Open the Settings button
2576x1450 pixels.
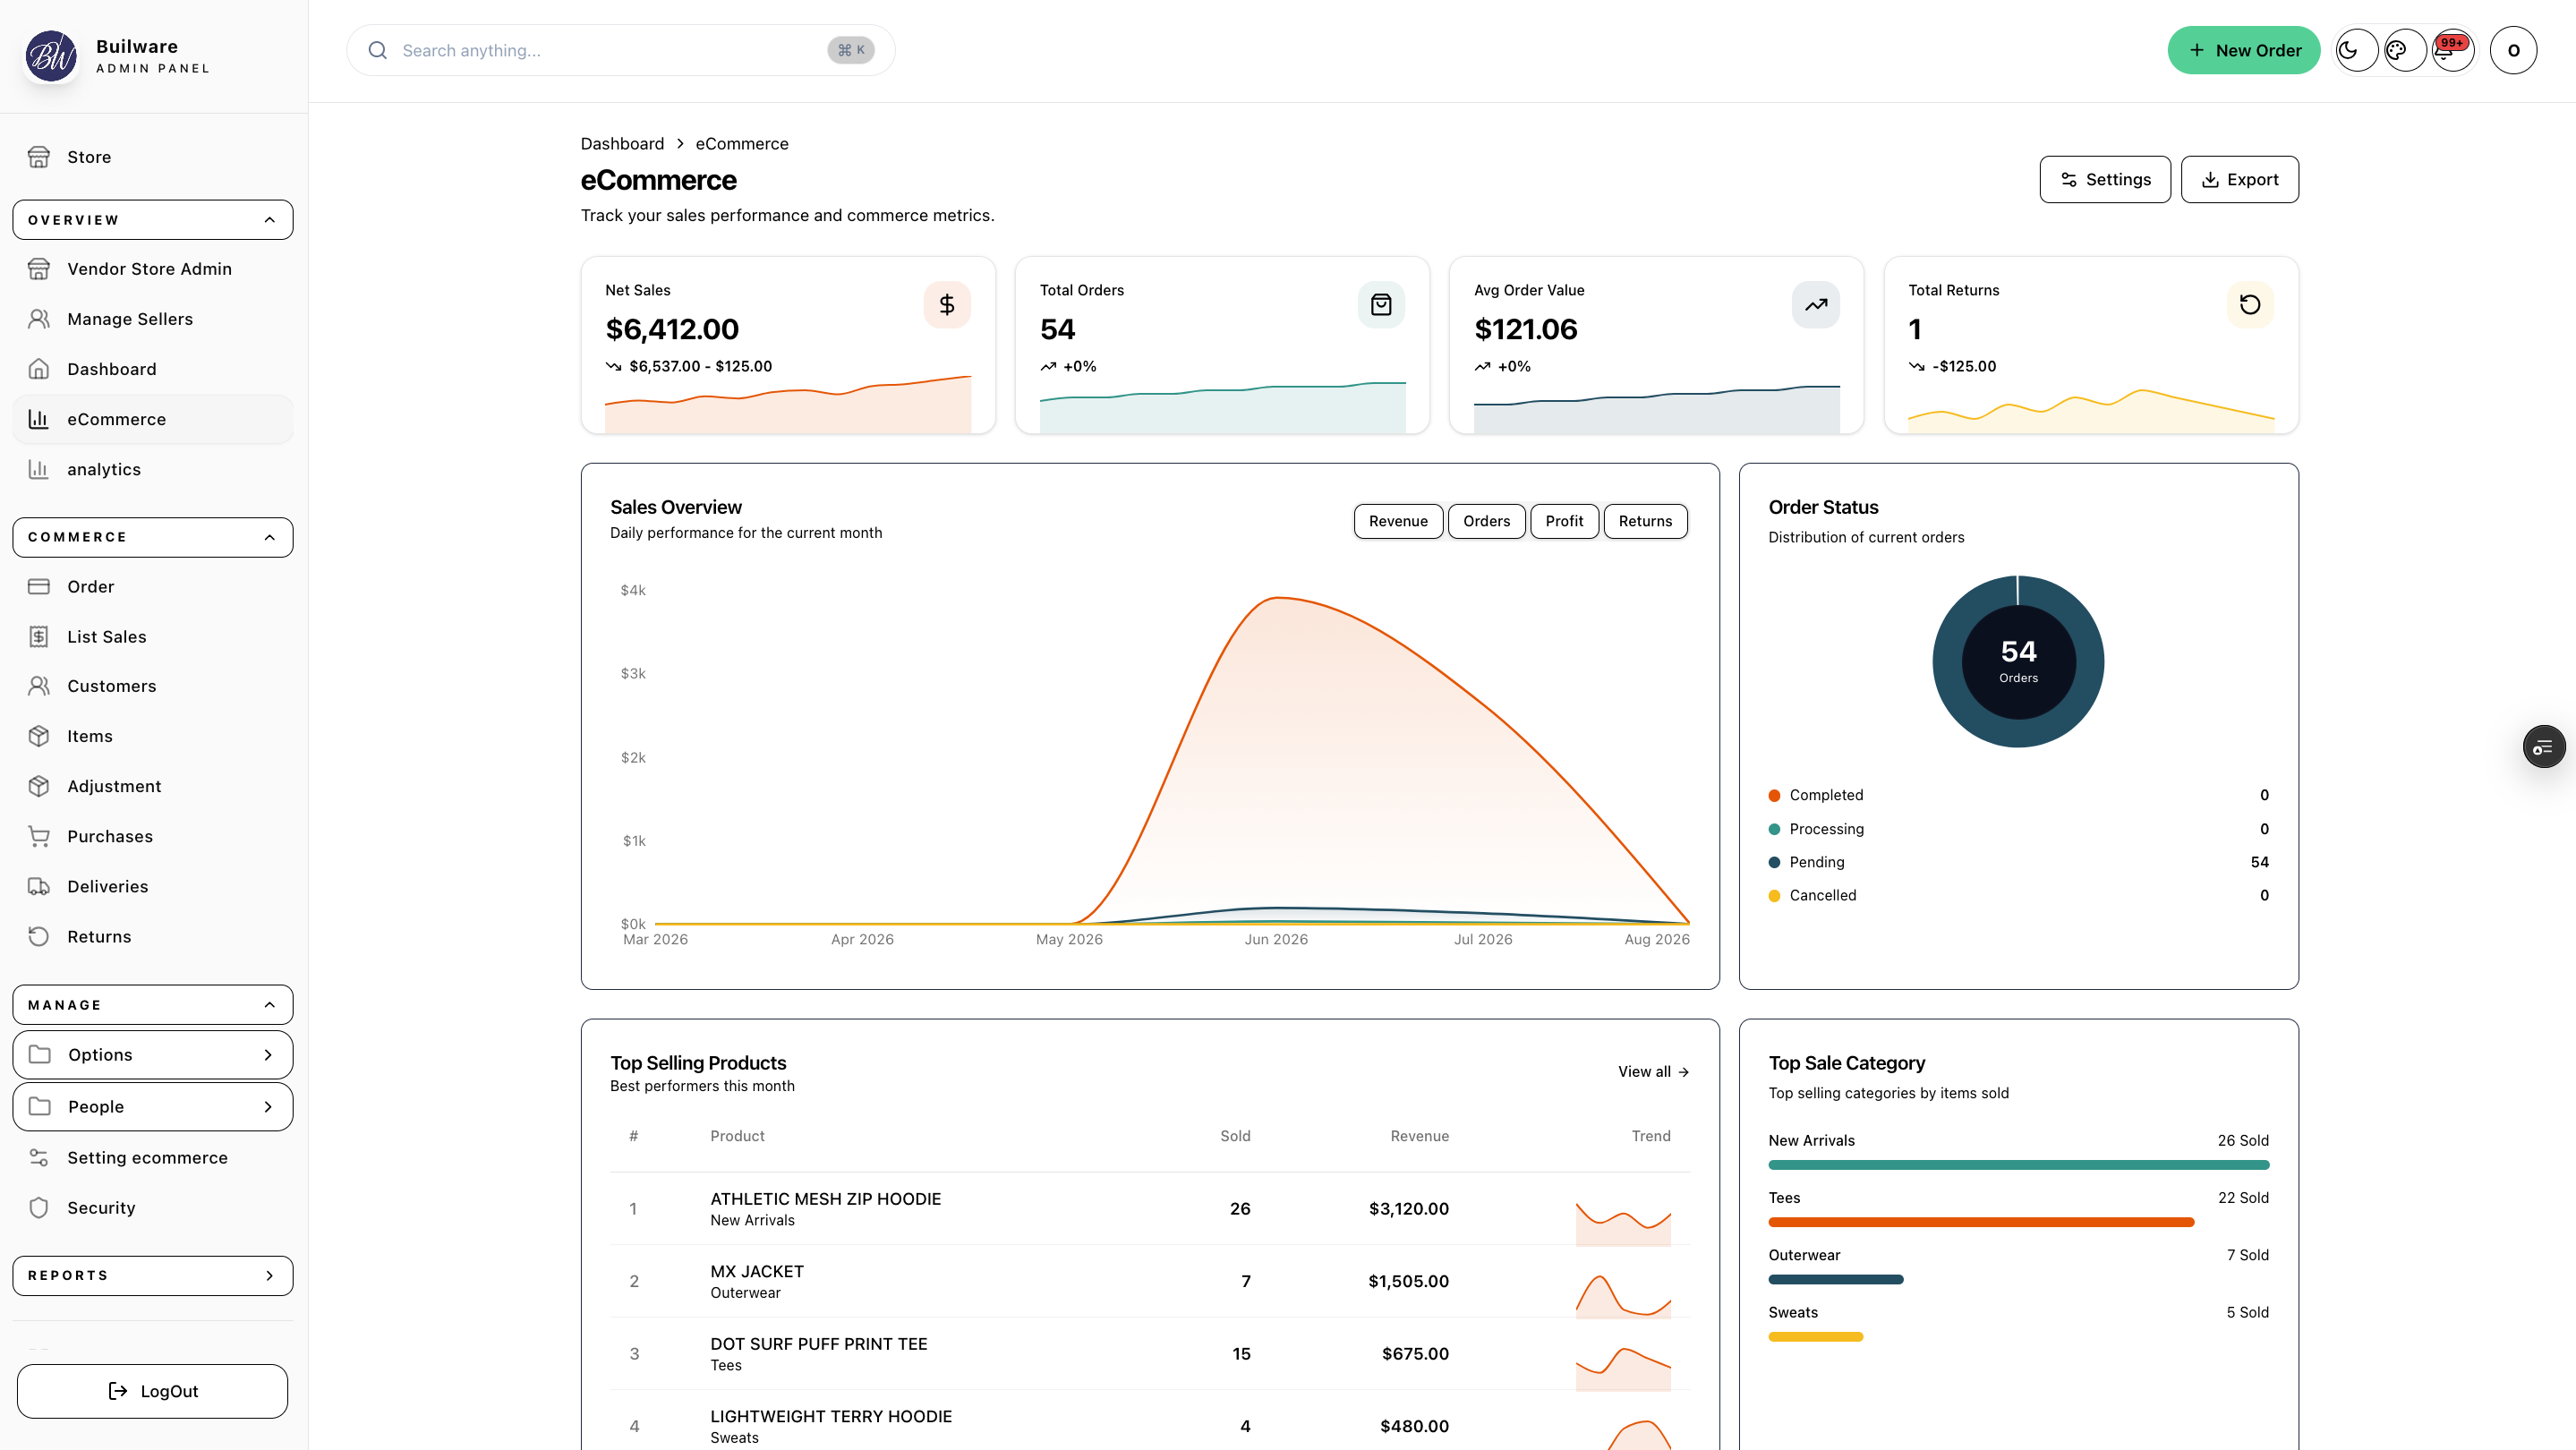2104,180
